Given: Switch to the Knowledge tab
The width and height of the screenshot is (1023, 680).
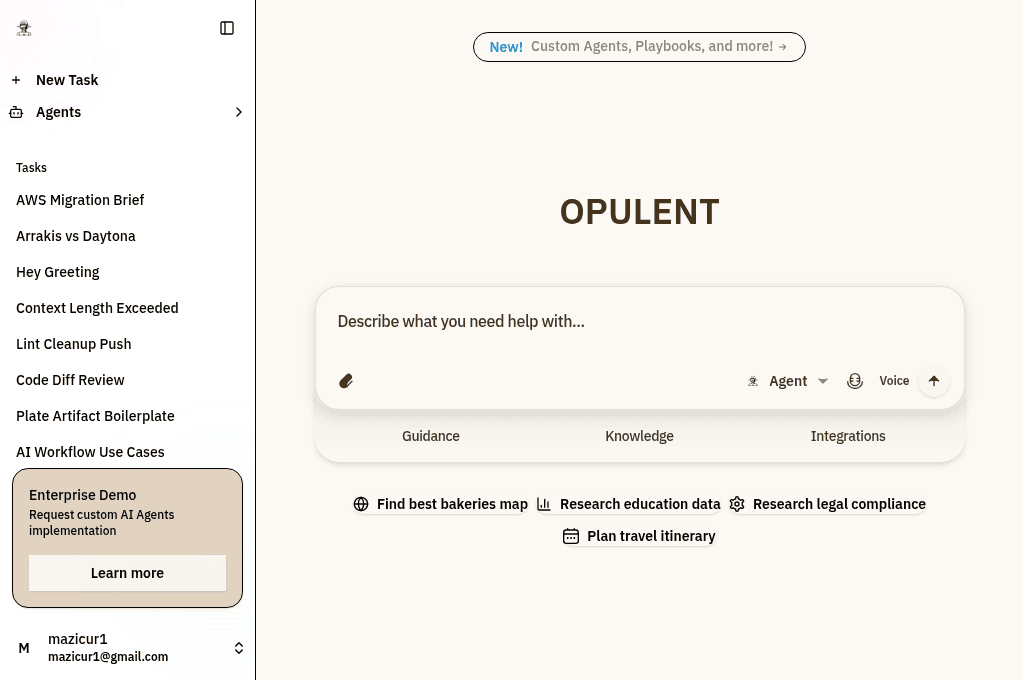Looking at the screenshot, I should [639, 436].
